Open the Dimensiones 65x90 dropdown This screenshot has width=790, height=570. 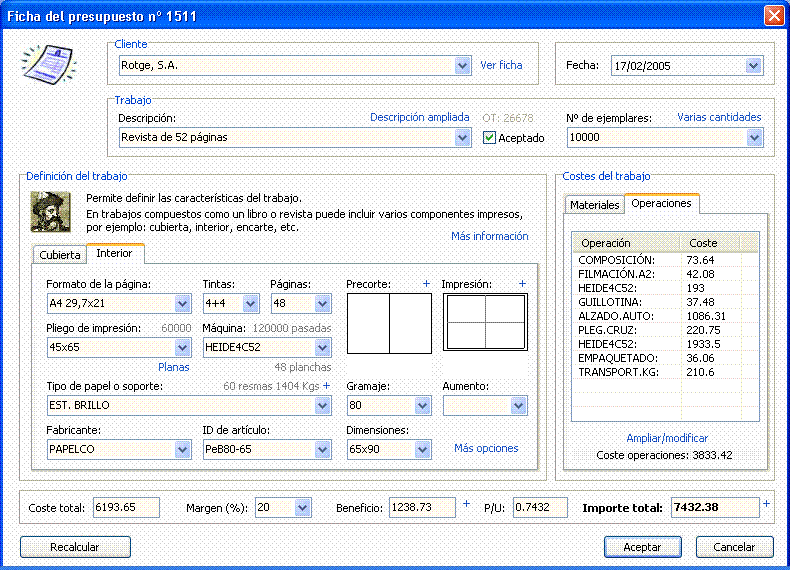click(x=422, y=450)
